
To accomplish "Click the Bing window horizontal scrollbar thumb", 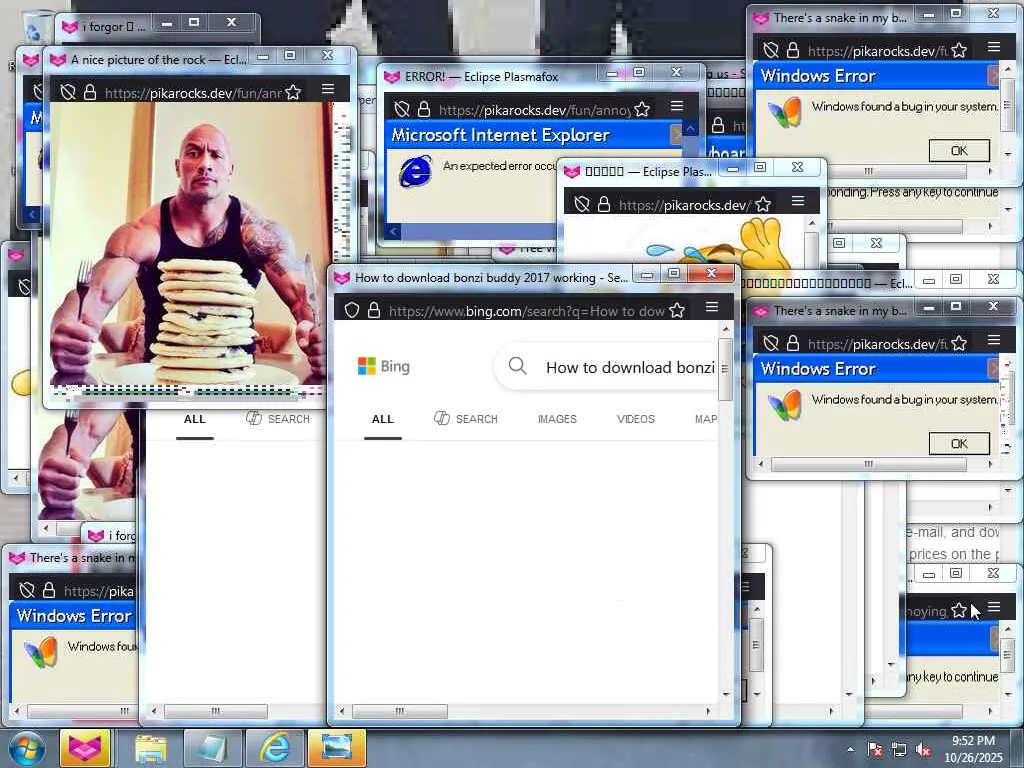I will pos(400,711).
